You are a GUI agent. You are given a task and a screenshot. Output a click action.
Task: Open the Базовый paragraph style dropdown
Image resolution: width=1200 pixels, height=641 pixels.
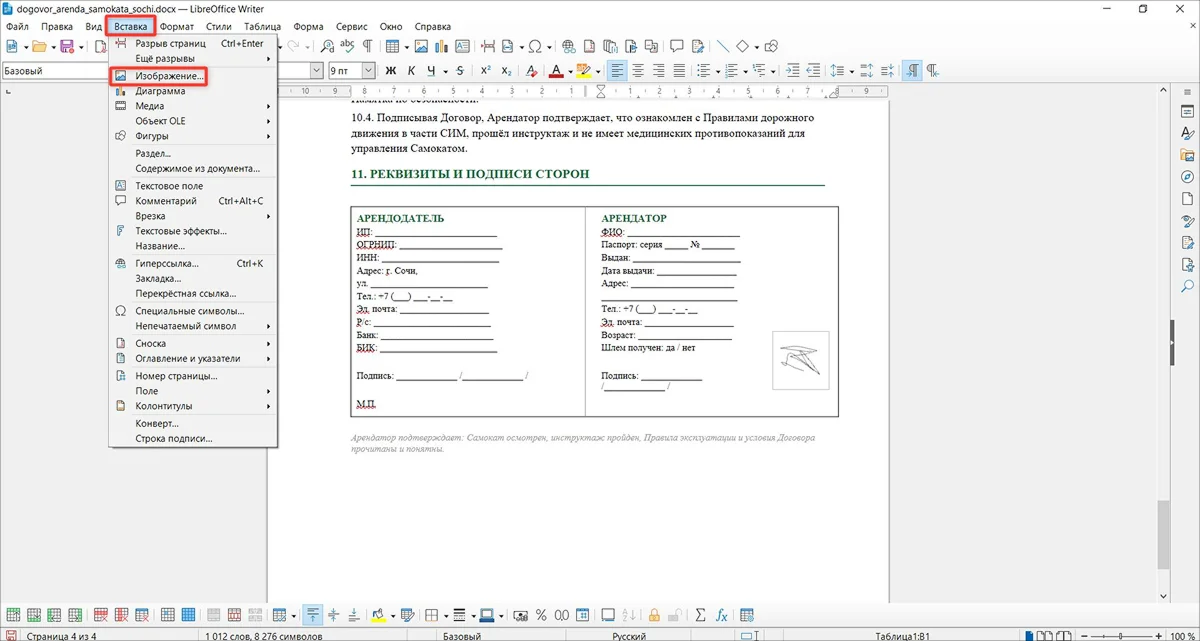coord(53,71)
